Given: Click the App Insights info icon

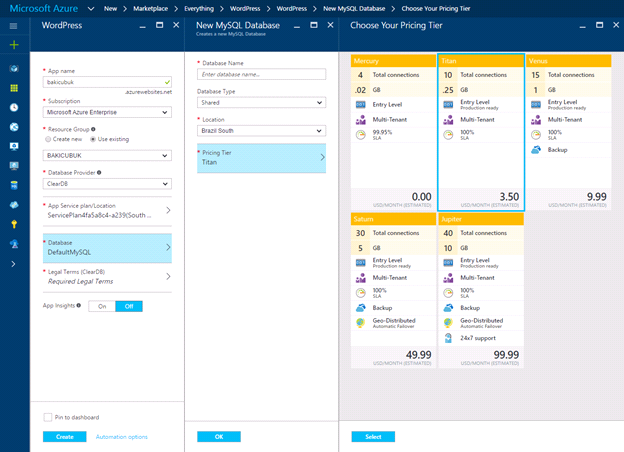Looking at the screenshot, I should [79, 306].
